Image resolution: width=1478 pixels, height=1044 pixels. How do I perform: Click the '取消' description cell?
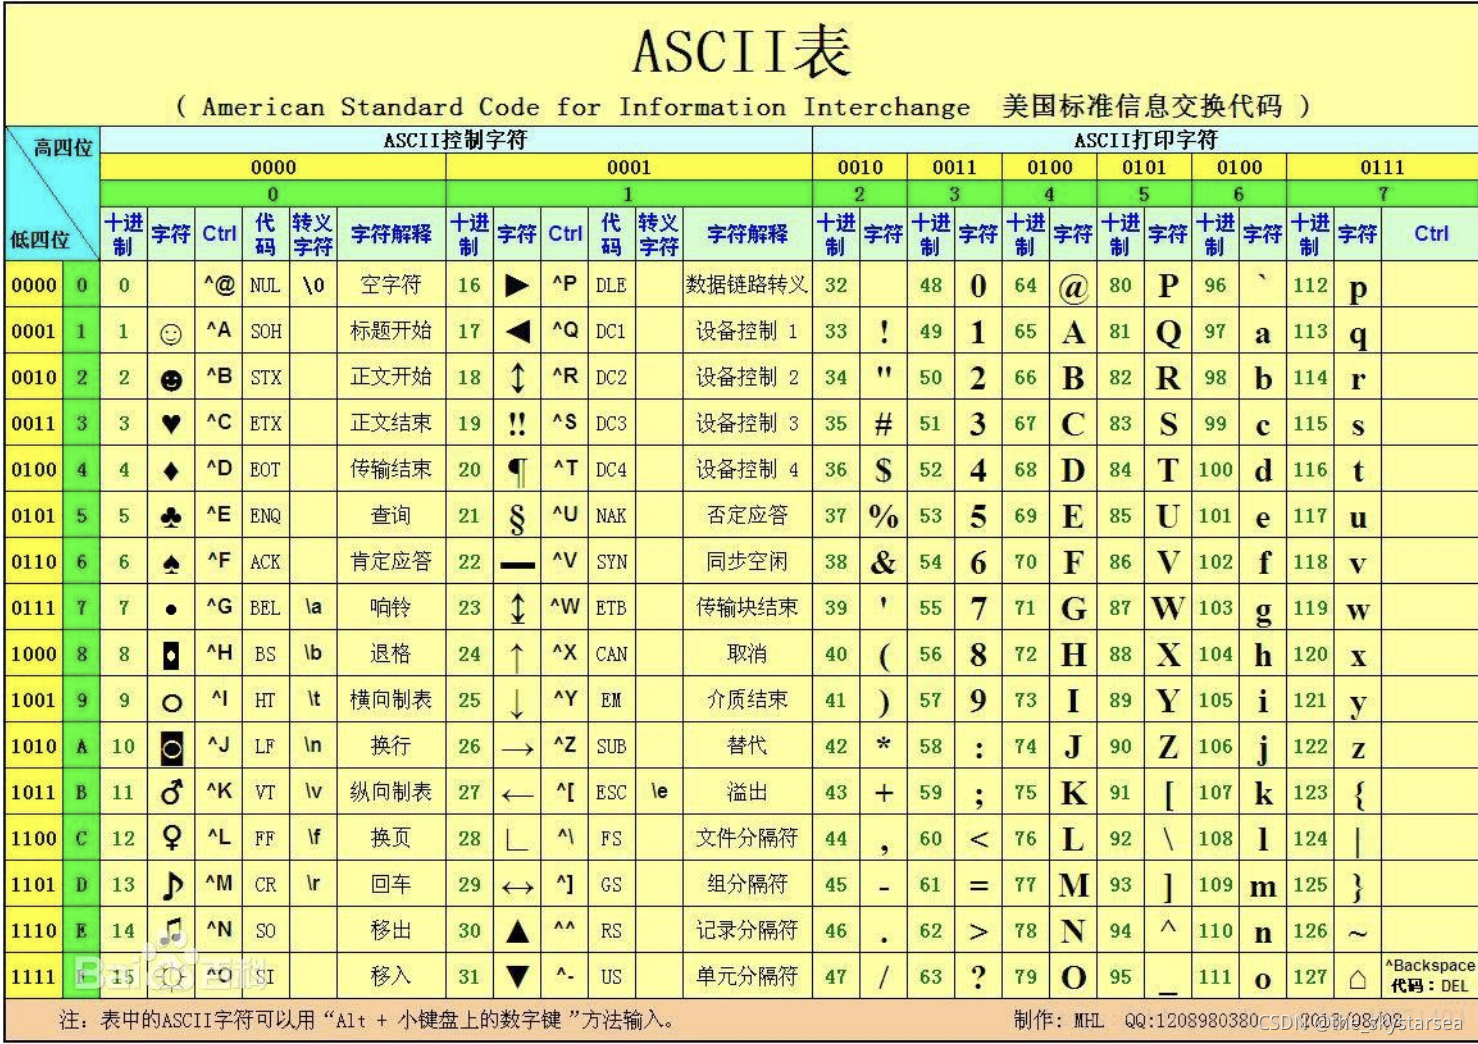[x=746, y=654]
